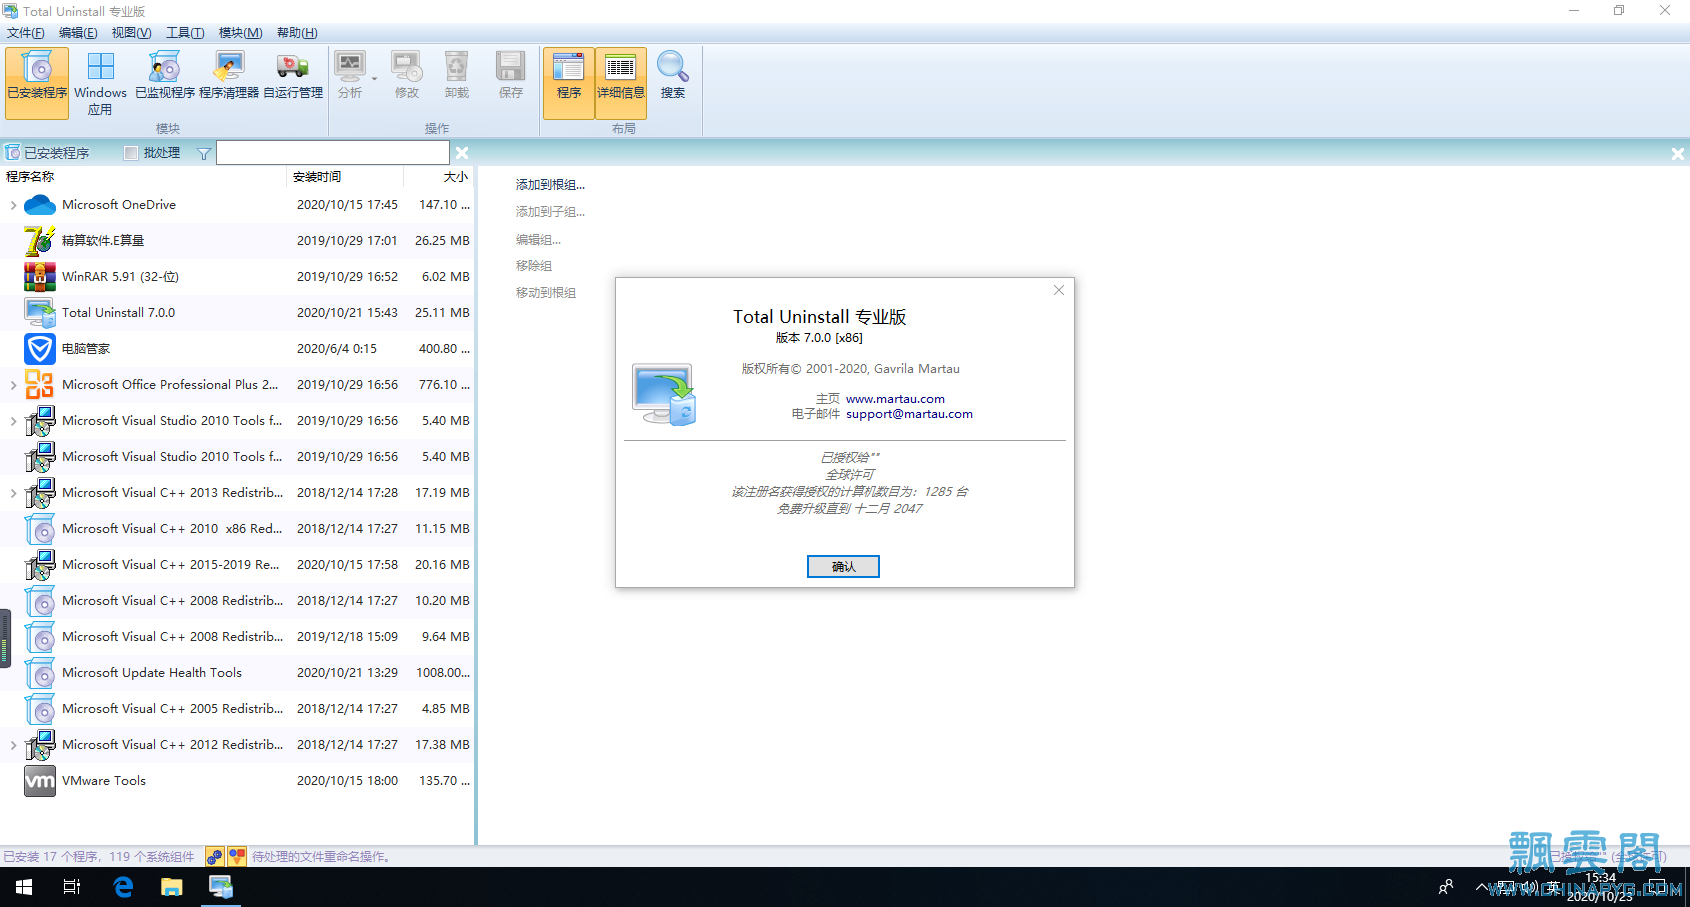Open the 编辑(E) menu
The width and height of the screenshot is (1690, 907).
(x=78, y=33)
